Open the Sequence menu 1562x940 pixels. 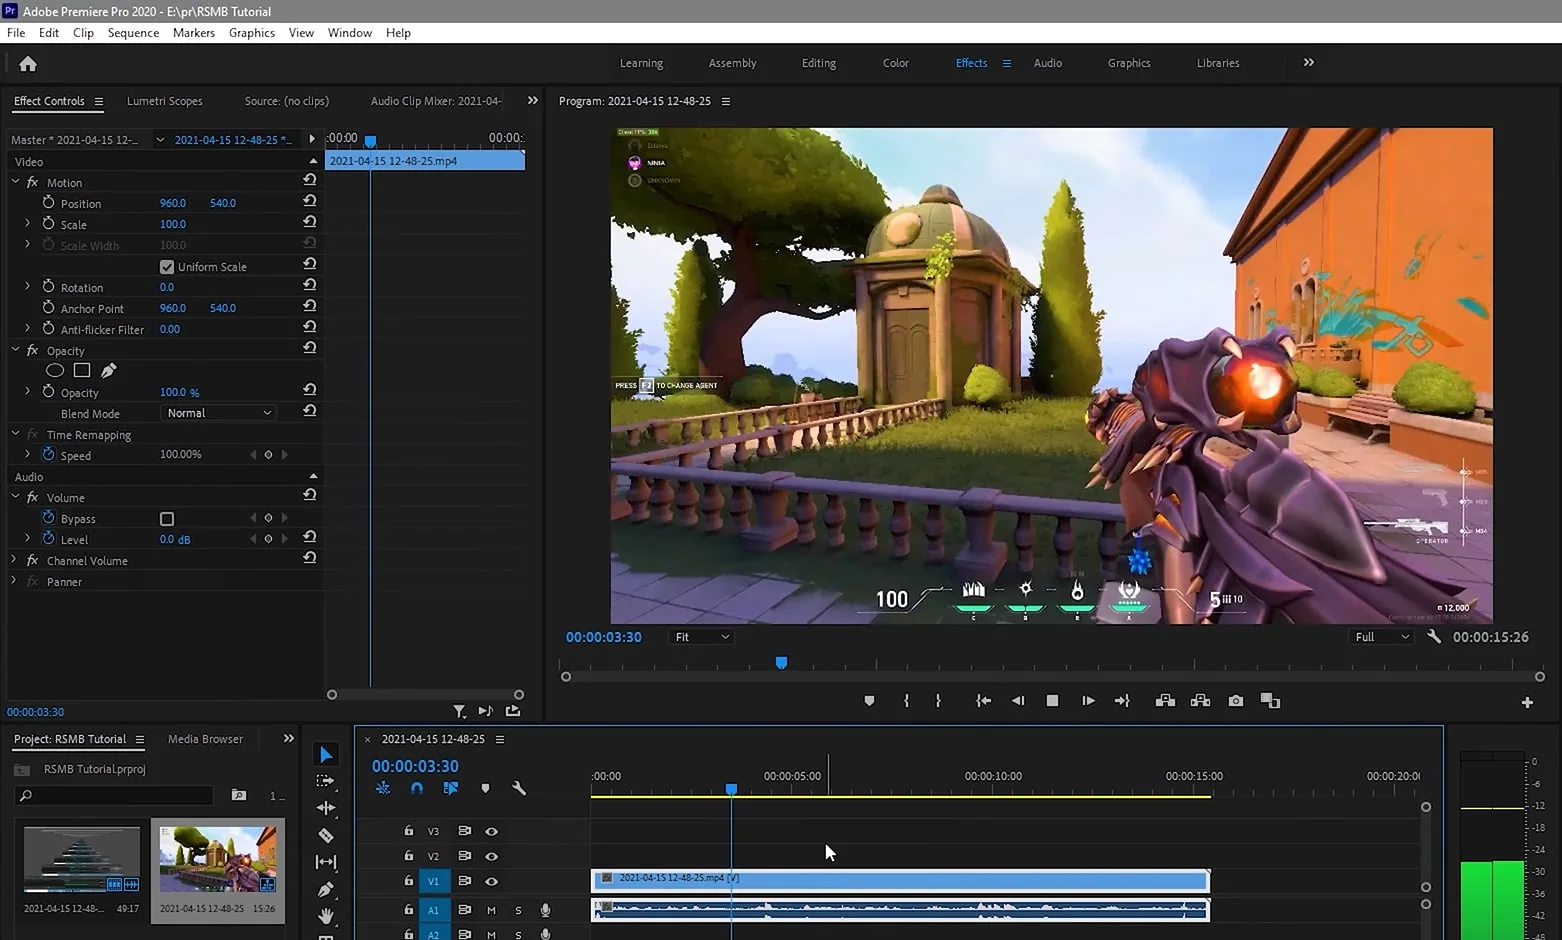click(x=133, y=33)
